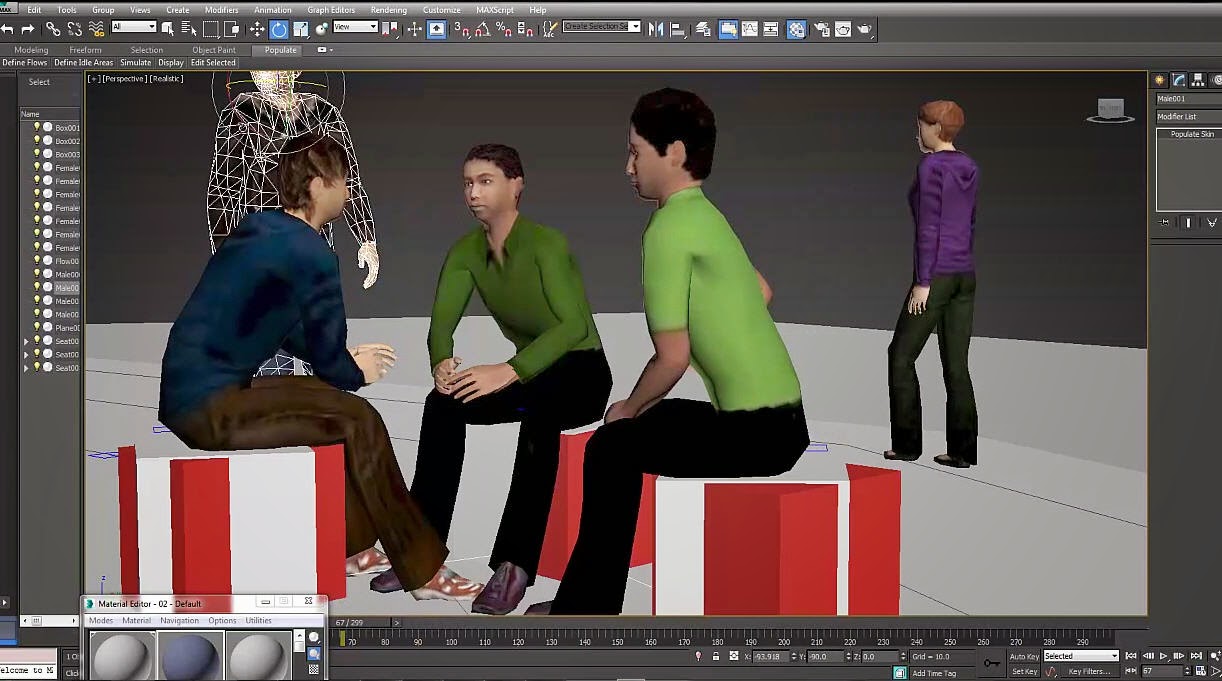Click the Simulate button under Populate
Screen dimensions: 1222x681
[137, 62]
